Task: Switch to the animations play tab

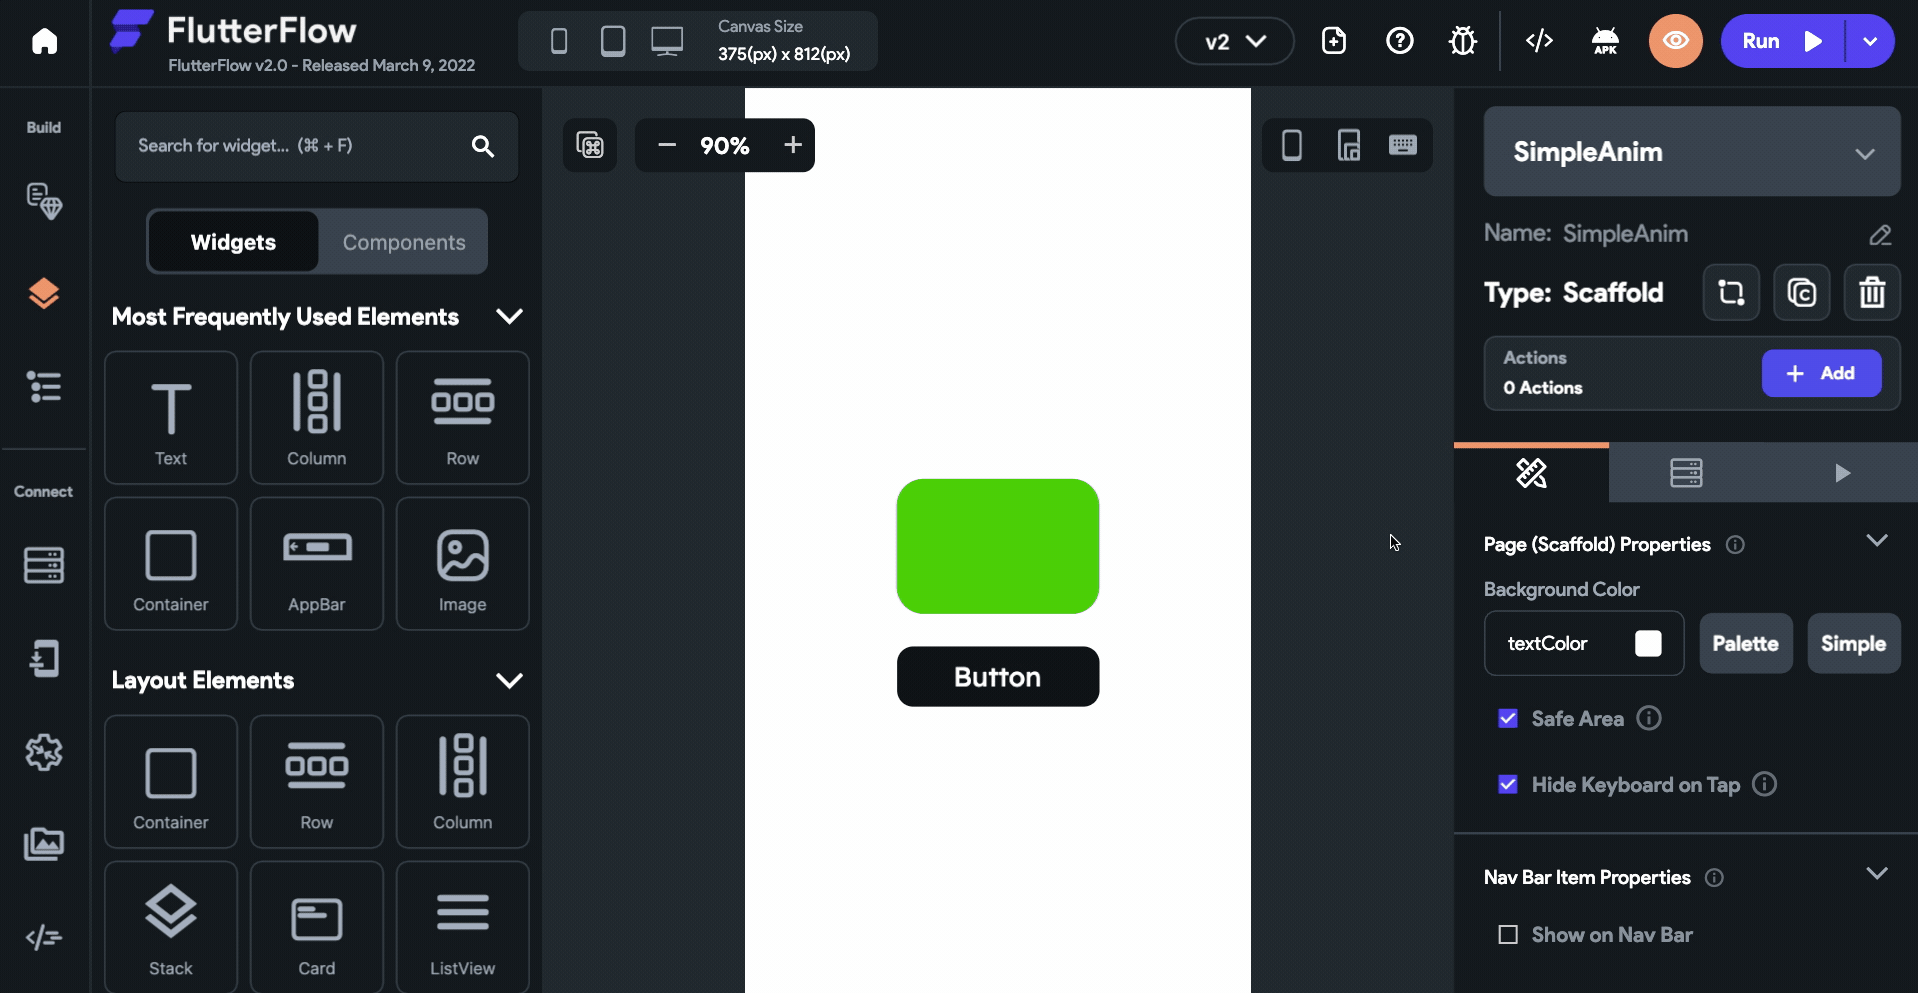Action: coord(1842,473)
